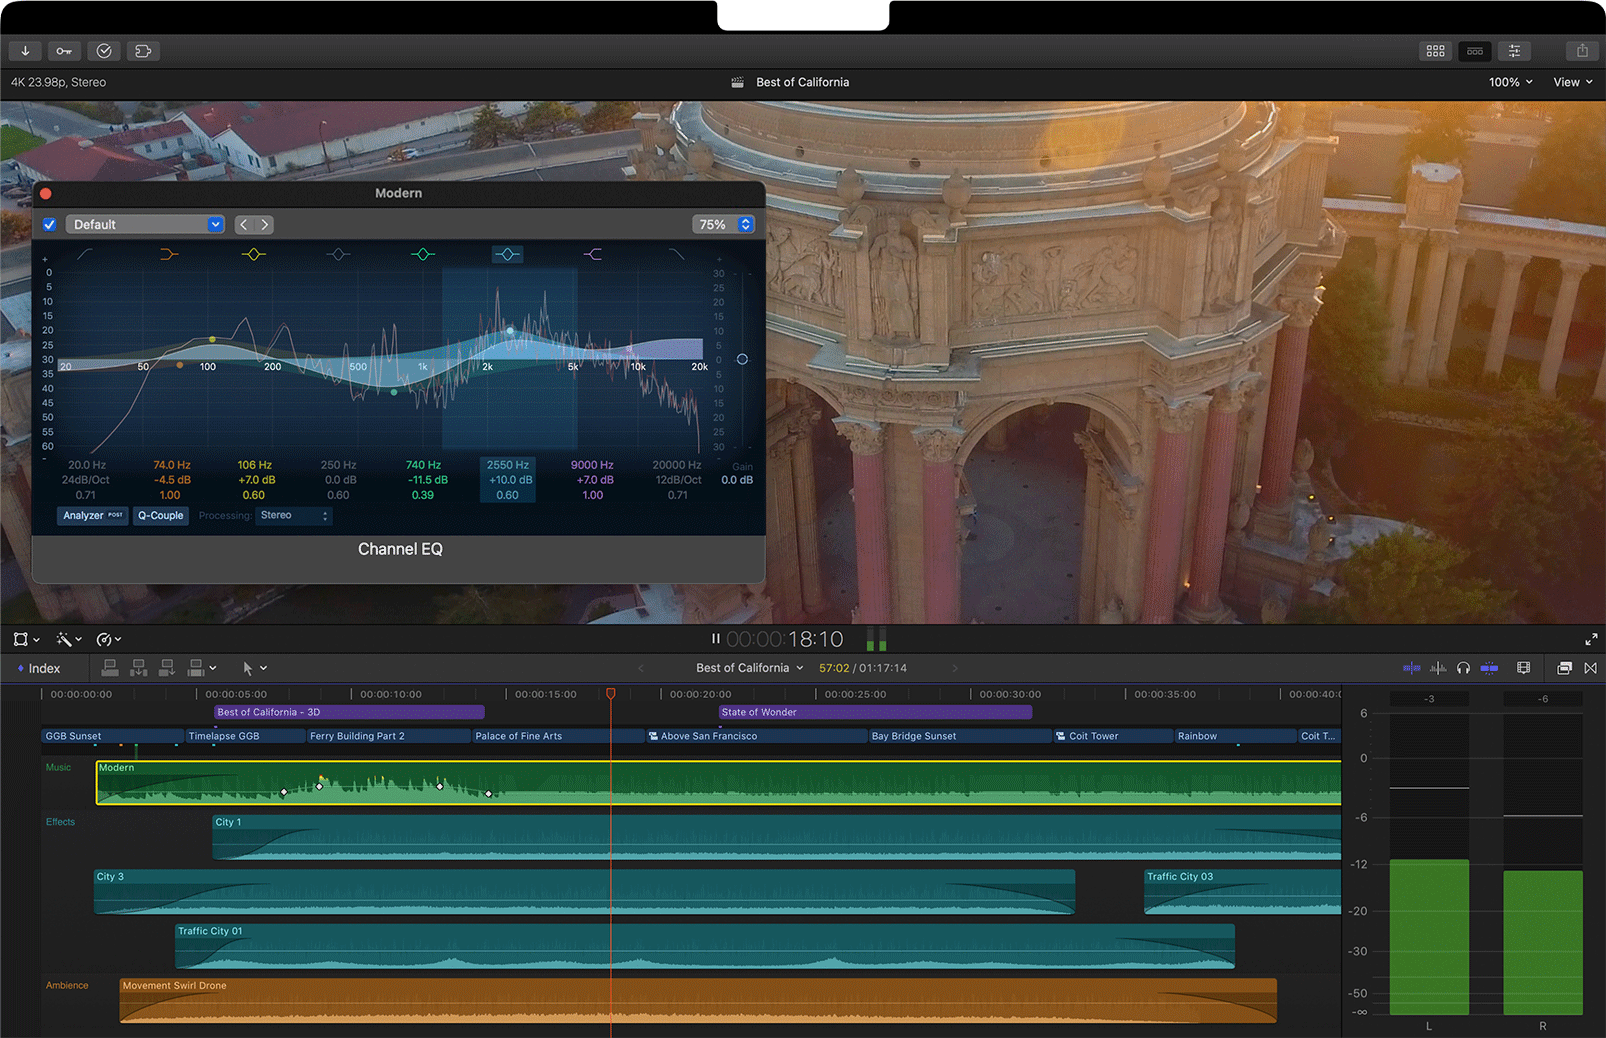Open the 100% zoom level dropdown

point(1510,82)
